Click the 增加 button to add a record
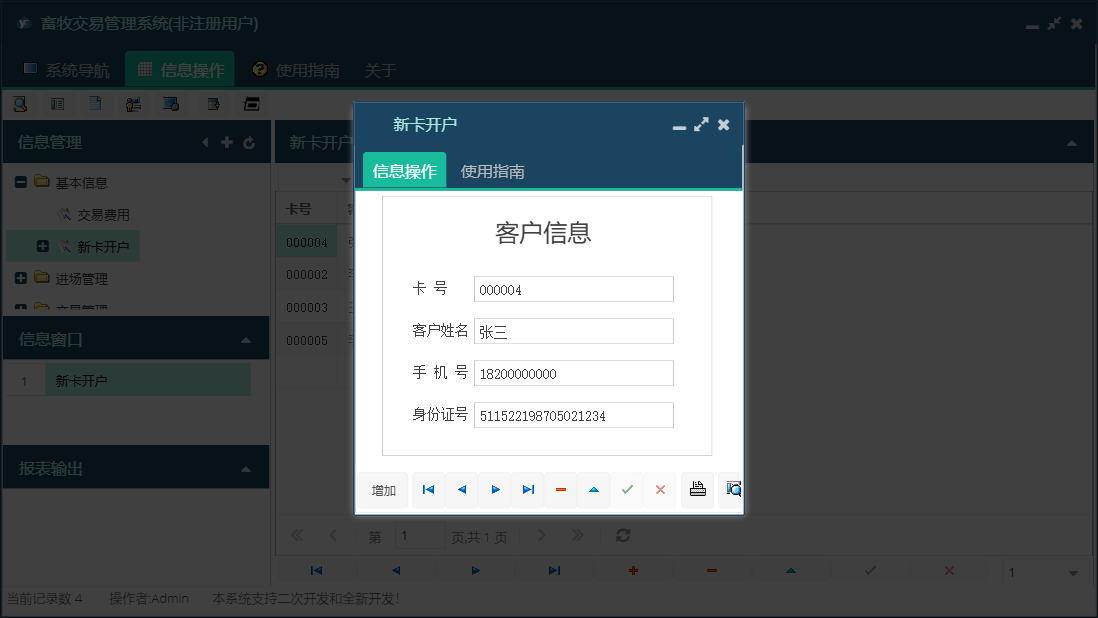 click(382, 490)
